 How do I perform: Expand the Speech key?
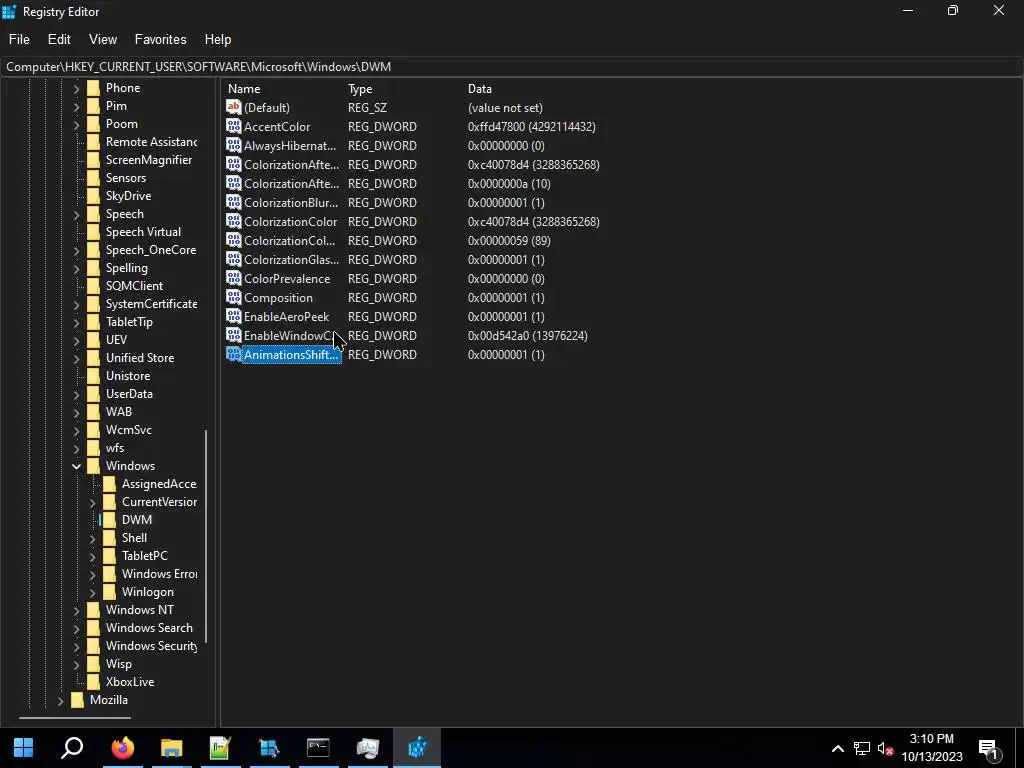(76, 214)
